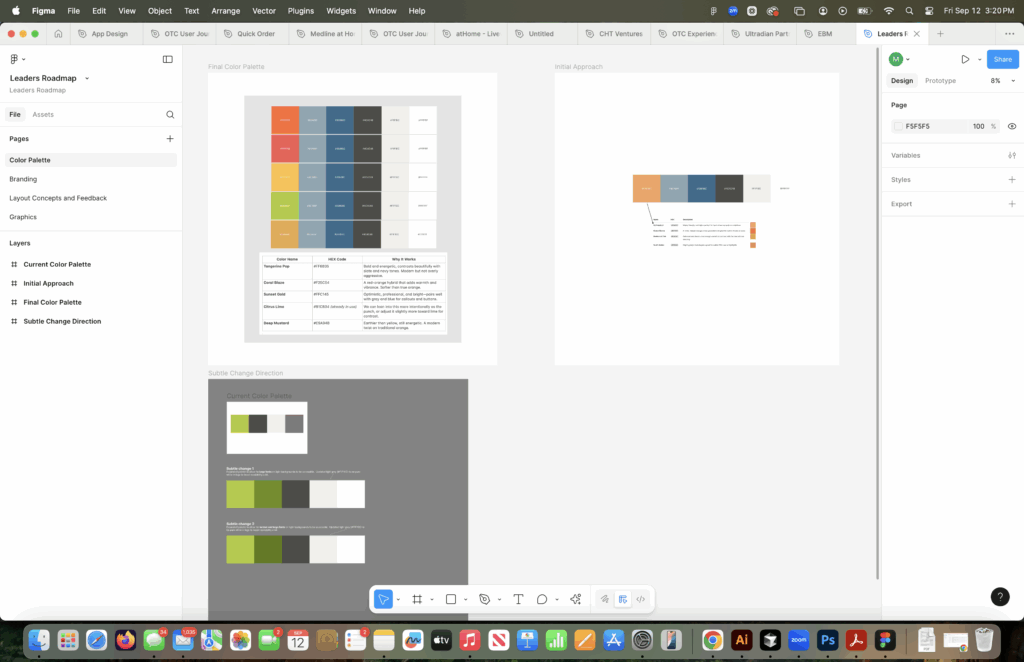
Task: Select the Frame tool in bottom toolbar
Action: 417,599
